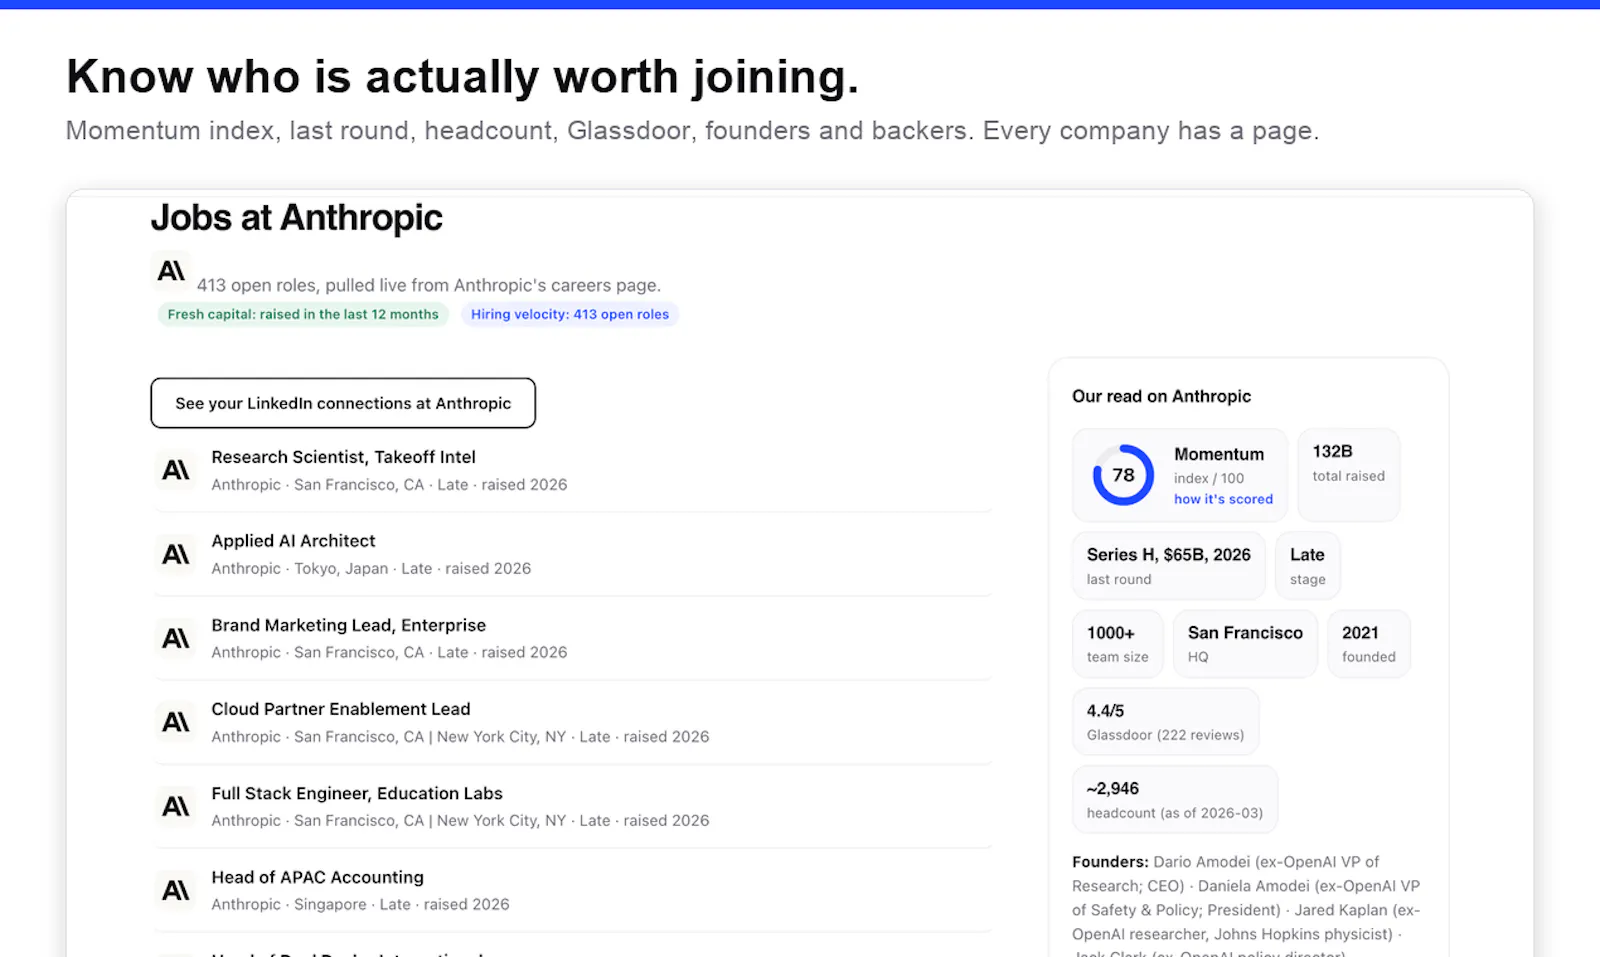Click the Anthropic logo beside the open roles count

[171, 271]
